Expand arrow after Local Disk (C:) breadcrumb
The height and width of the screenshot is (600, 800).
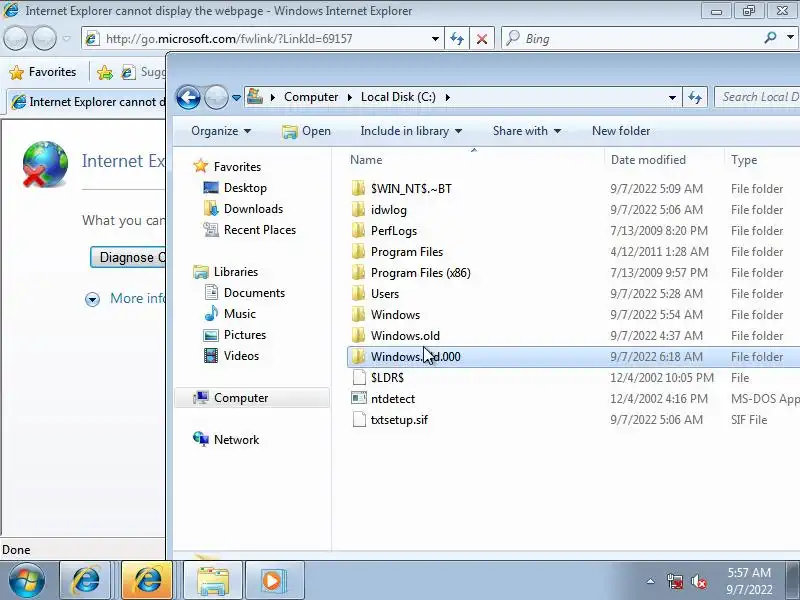coord(447,97)
